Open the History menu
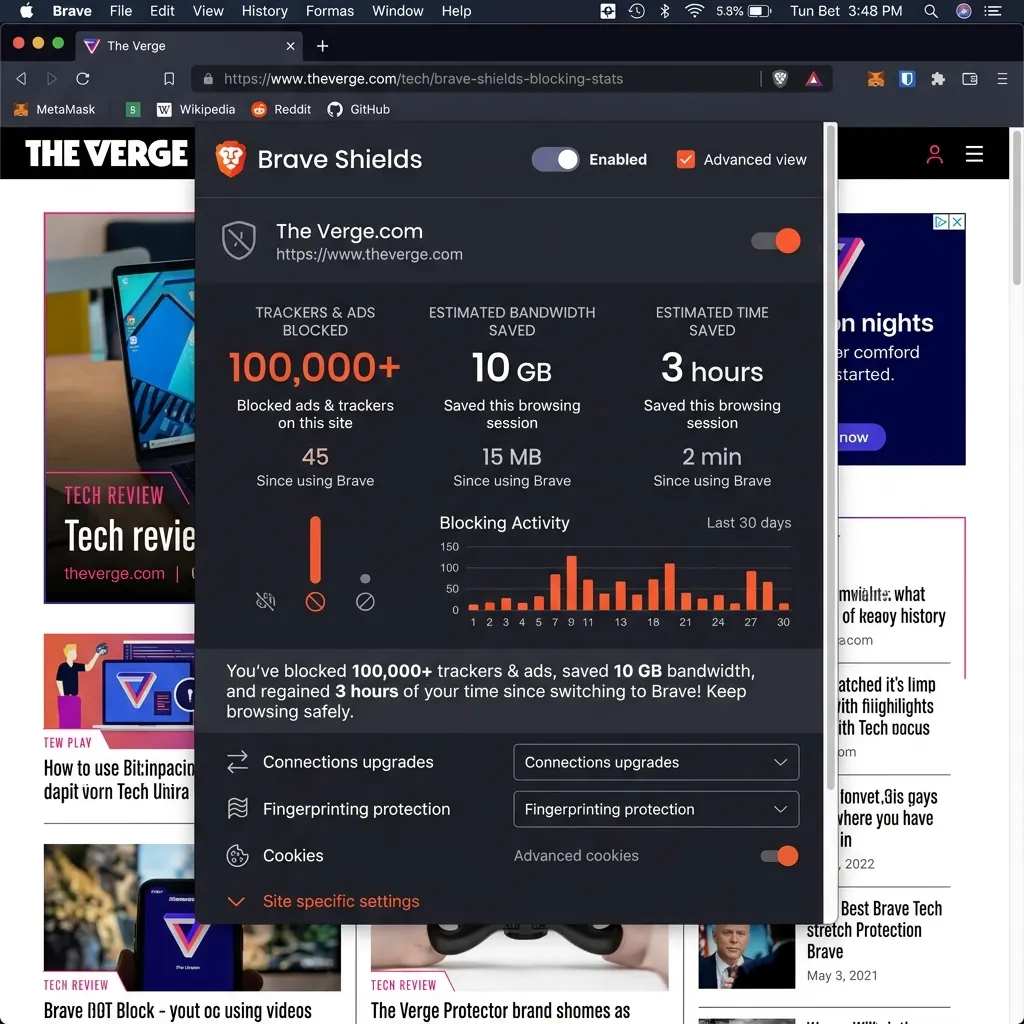 tap(264, 11)
